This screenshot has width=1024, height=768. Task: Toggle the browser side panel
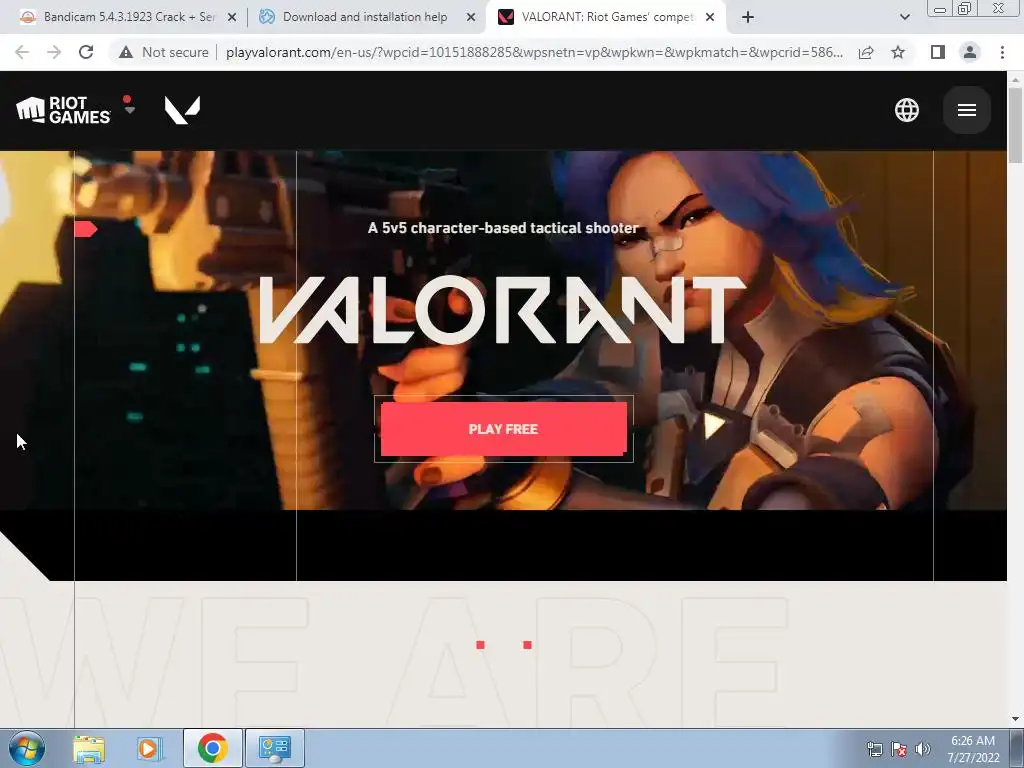click(x=938, y=52)
